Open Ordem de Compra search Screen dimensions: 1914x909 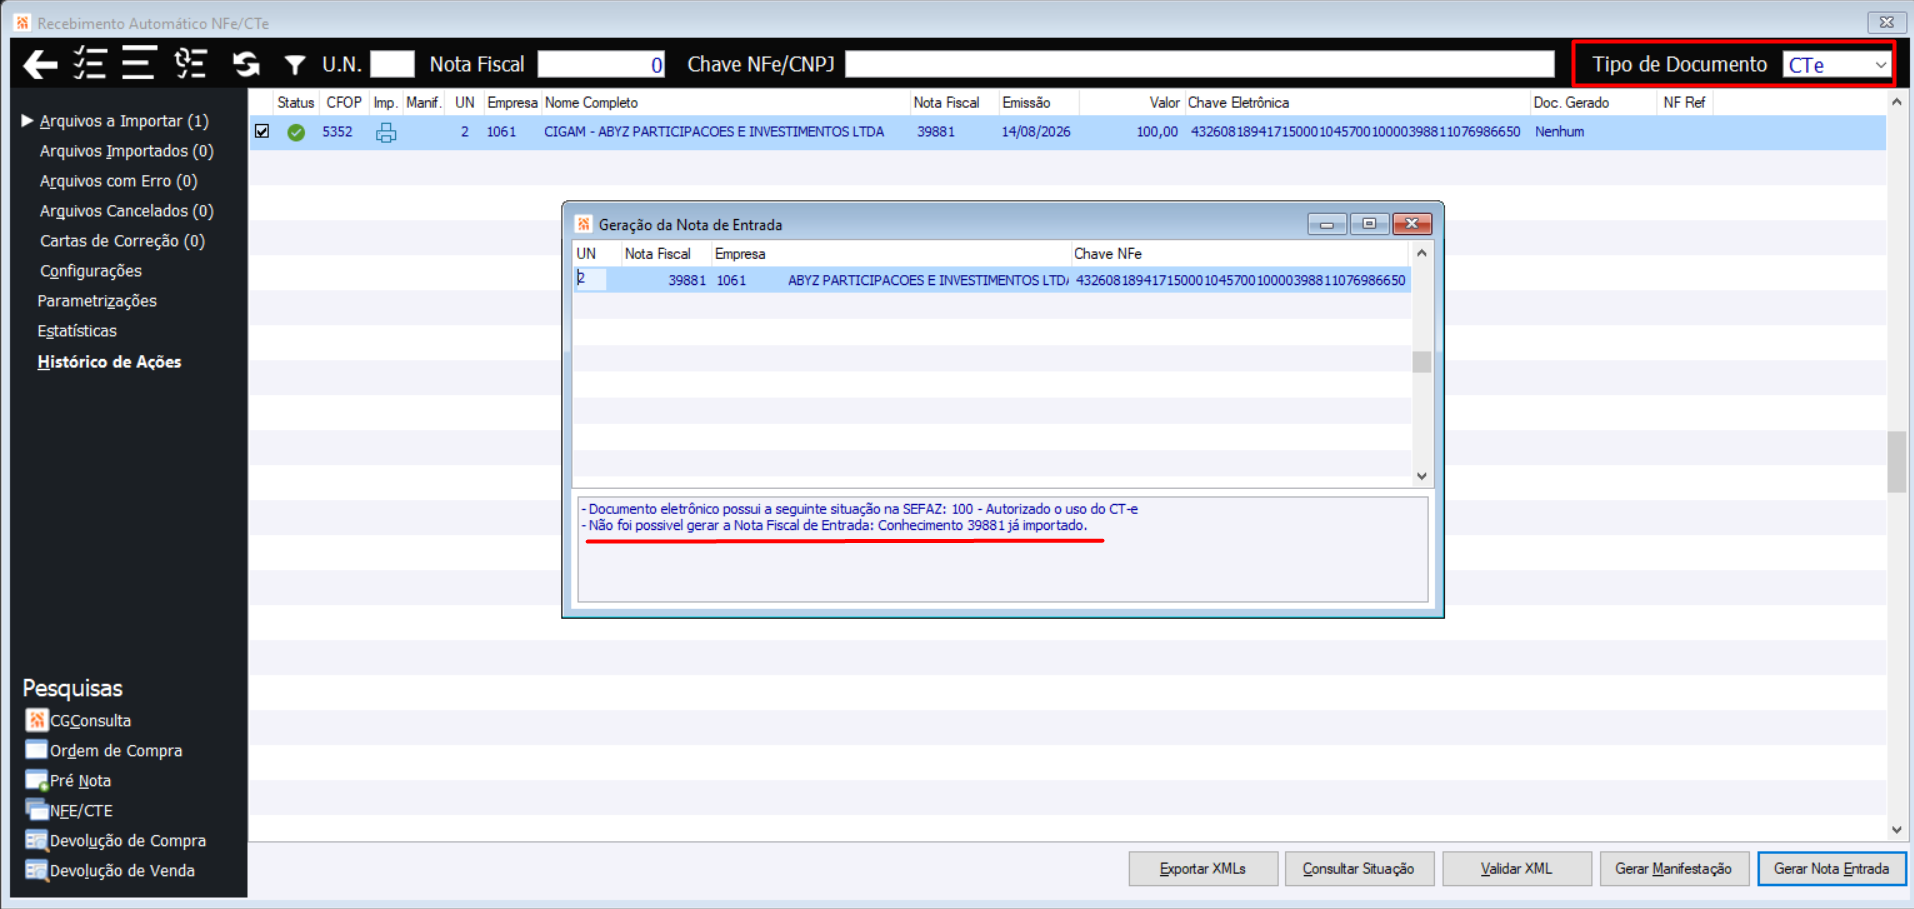104,750
